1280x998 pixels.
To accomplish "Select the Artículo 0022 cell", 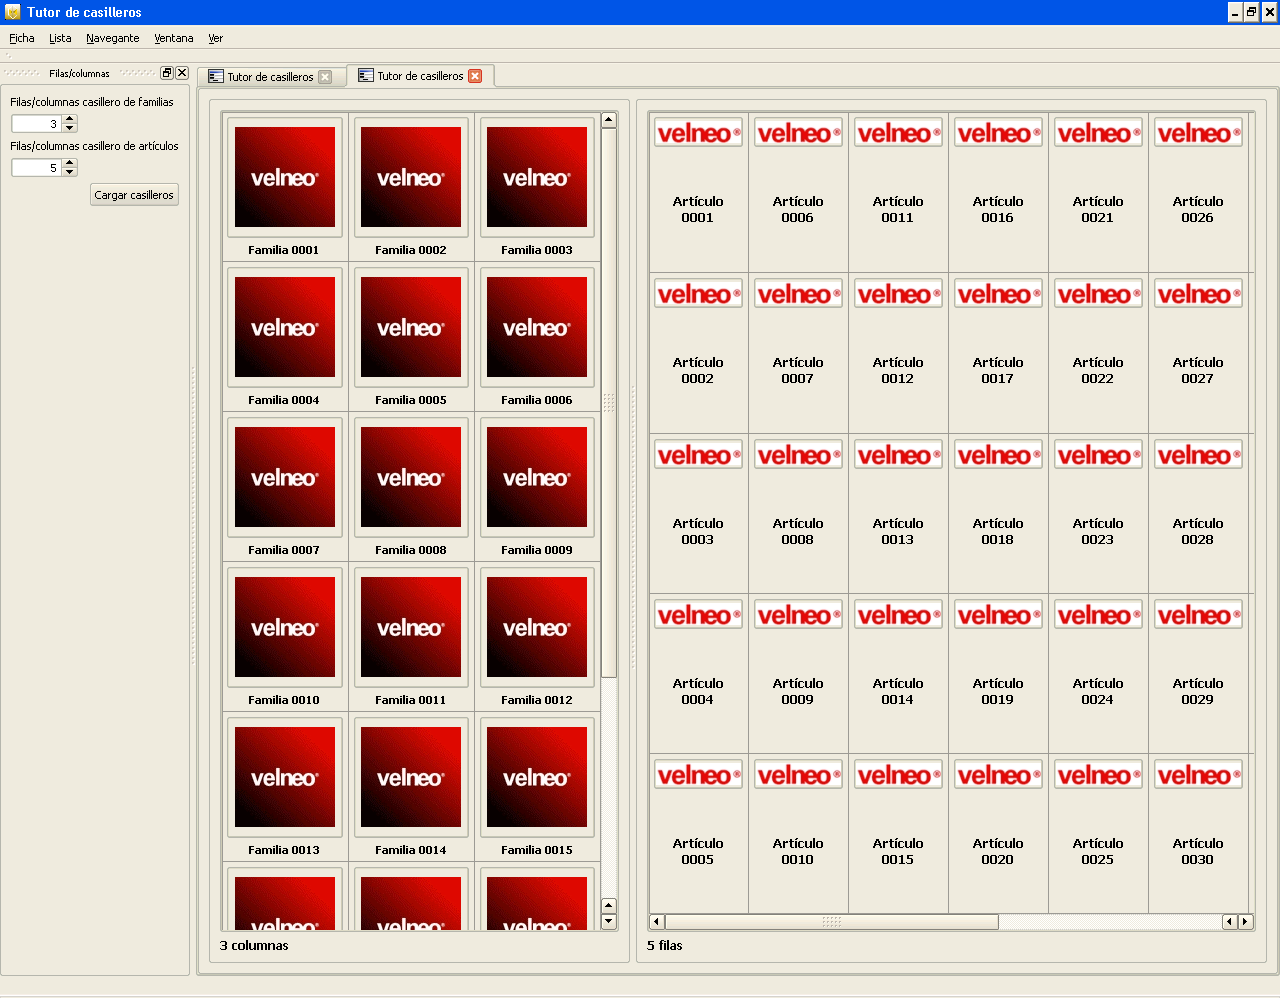I will [1098, 353].
